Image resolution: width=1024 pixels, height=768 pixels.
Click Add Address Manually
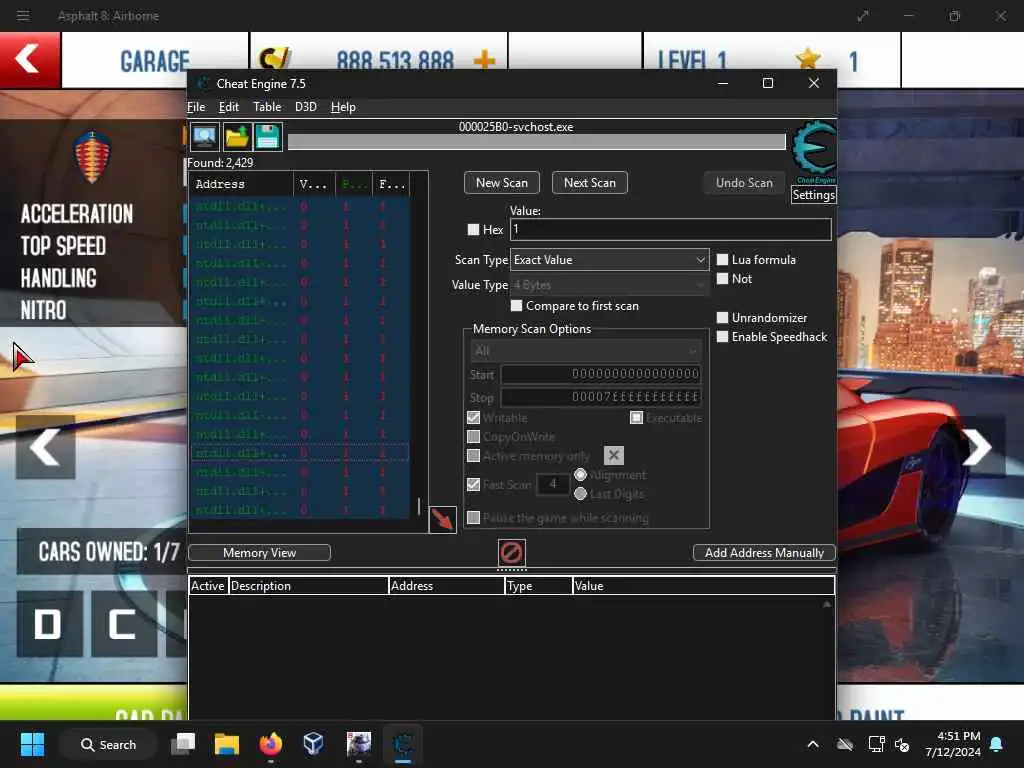(x=764, y=552)
